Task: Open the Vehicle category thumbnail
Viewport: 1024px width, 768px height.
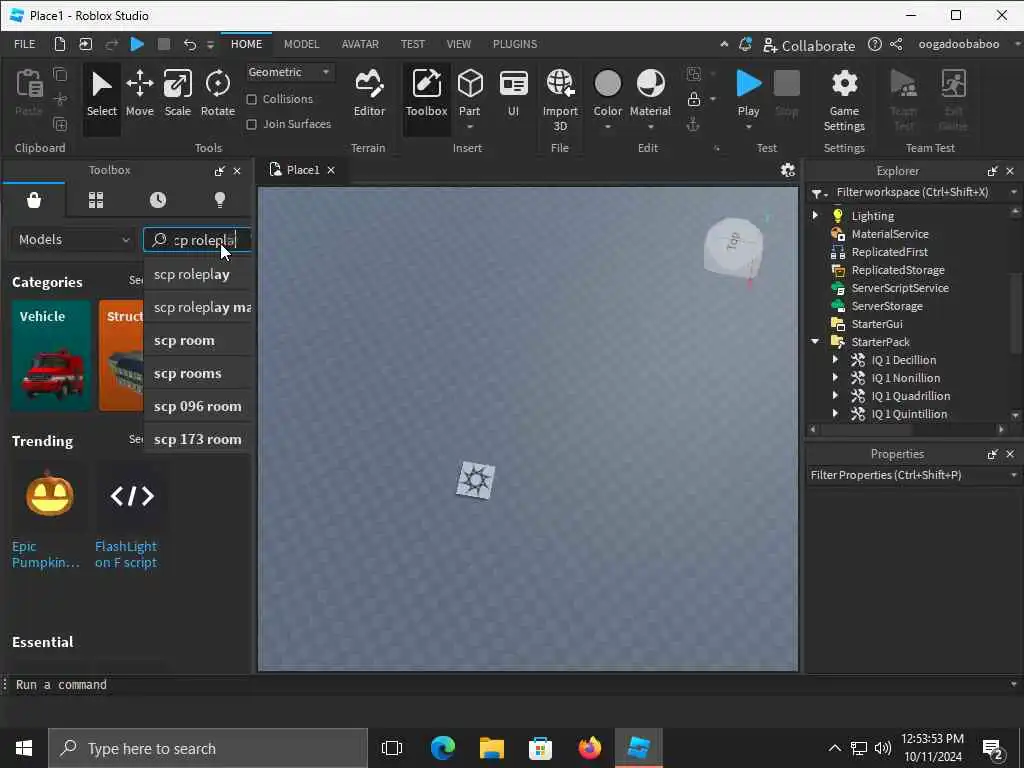Action: tap(51, 355)
